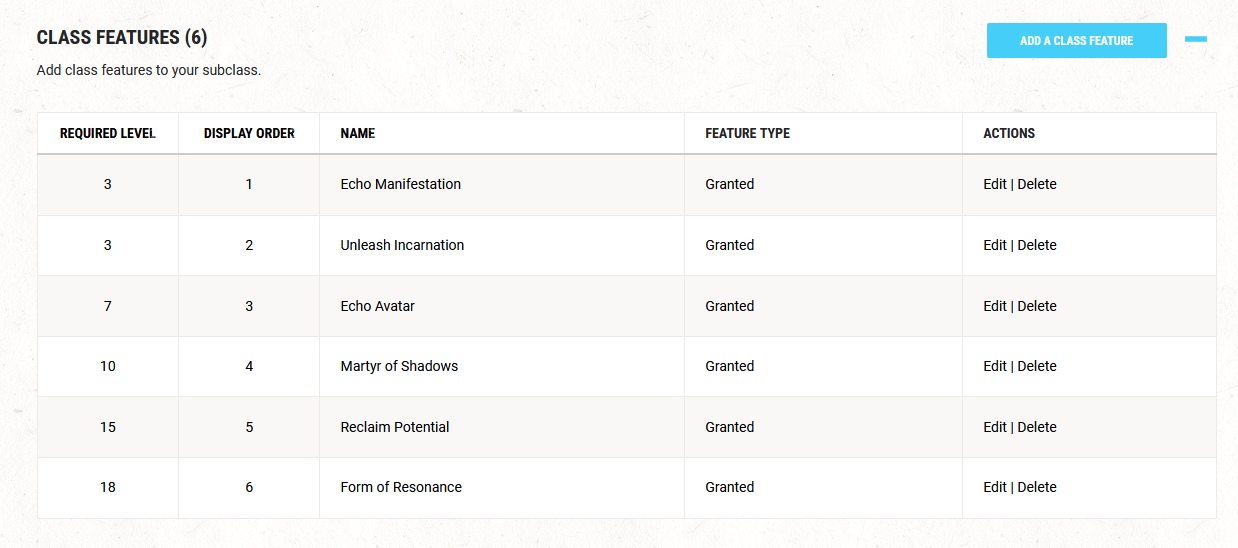Click the Add a Class Feature button
Viewport: 1238px width, 548px height.
pos(1076,41)
